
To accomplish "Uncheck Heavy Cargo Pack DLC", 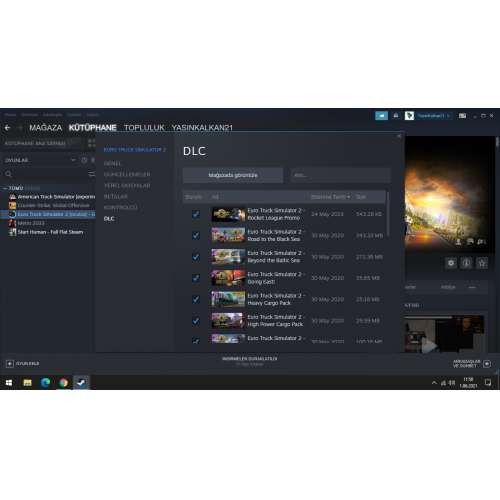I will click(196, 299).
